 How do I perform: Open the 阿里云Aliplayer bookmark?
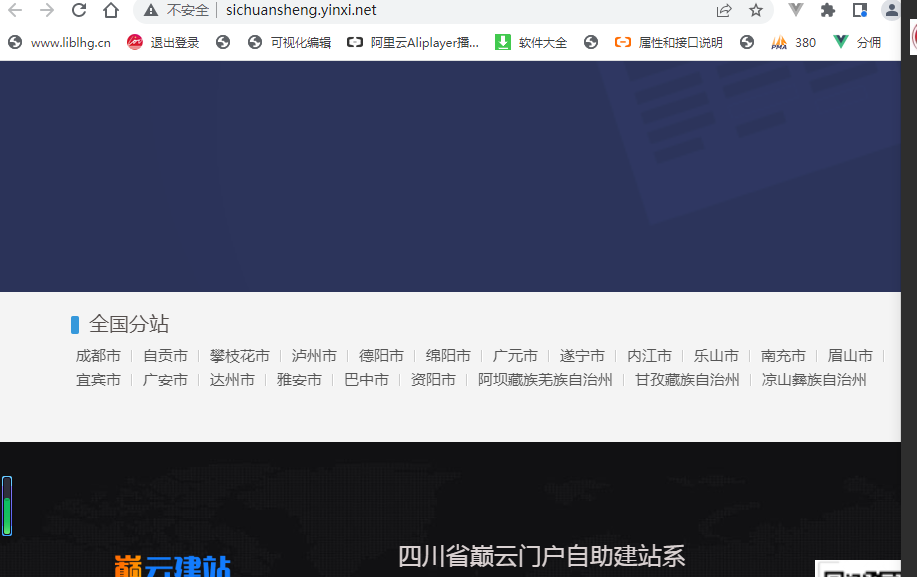pos(413,42)
